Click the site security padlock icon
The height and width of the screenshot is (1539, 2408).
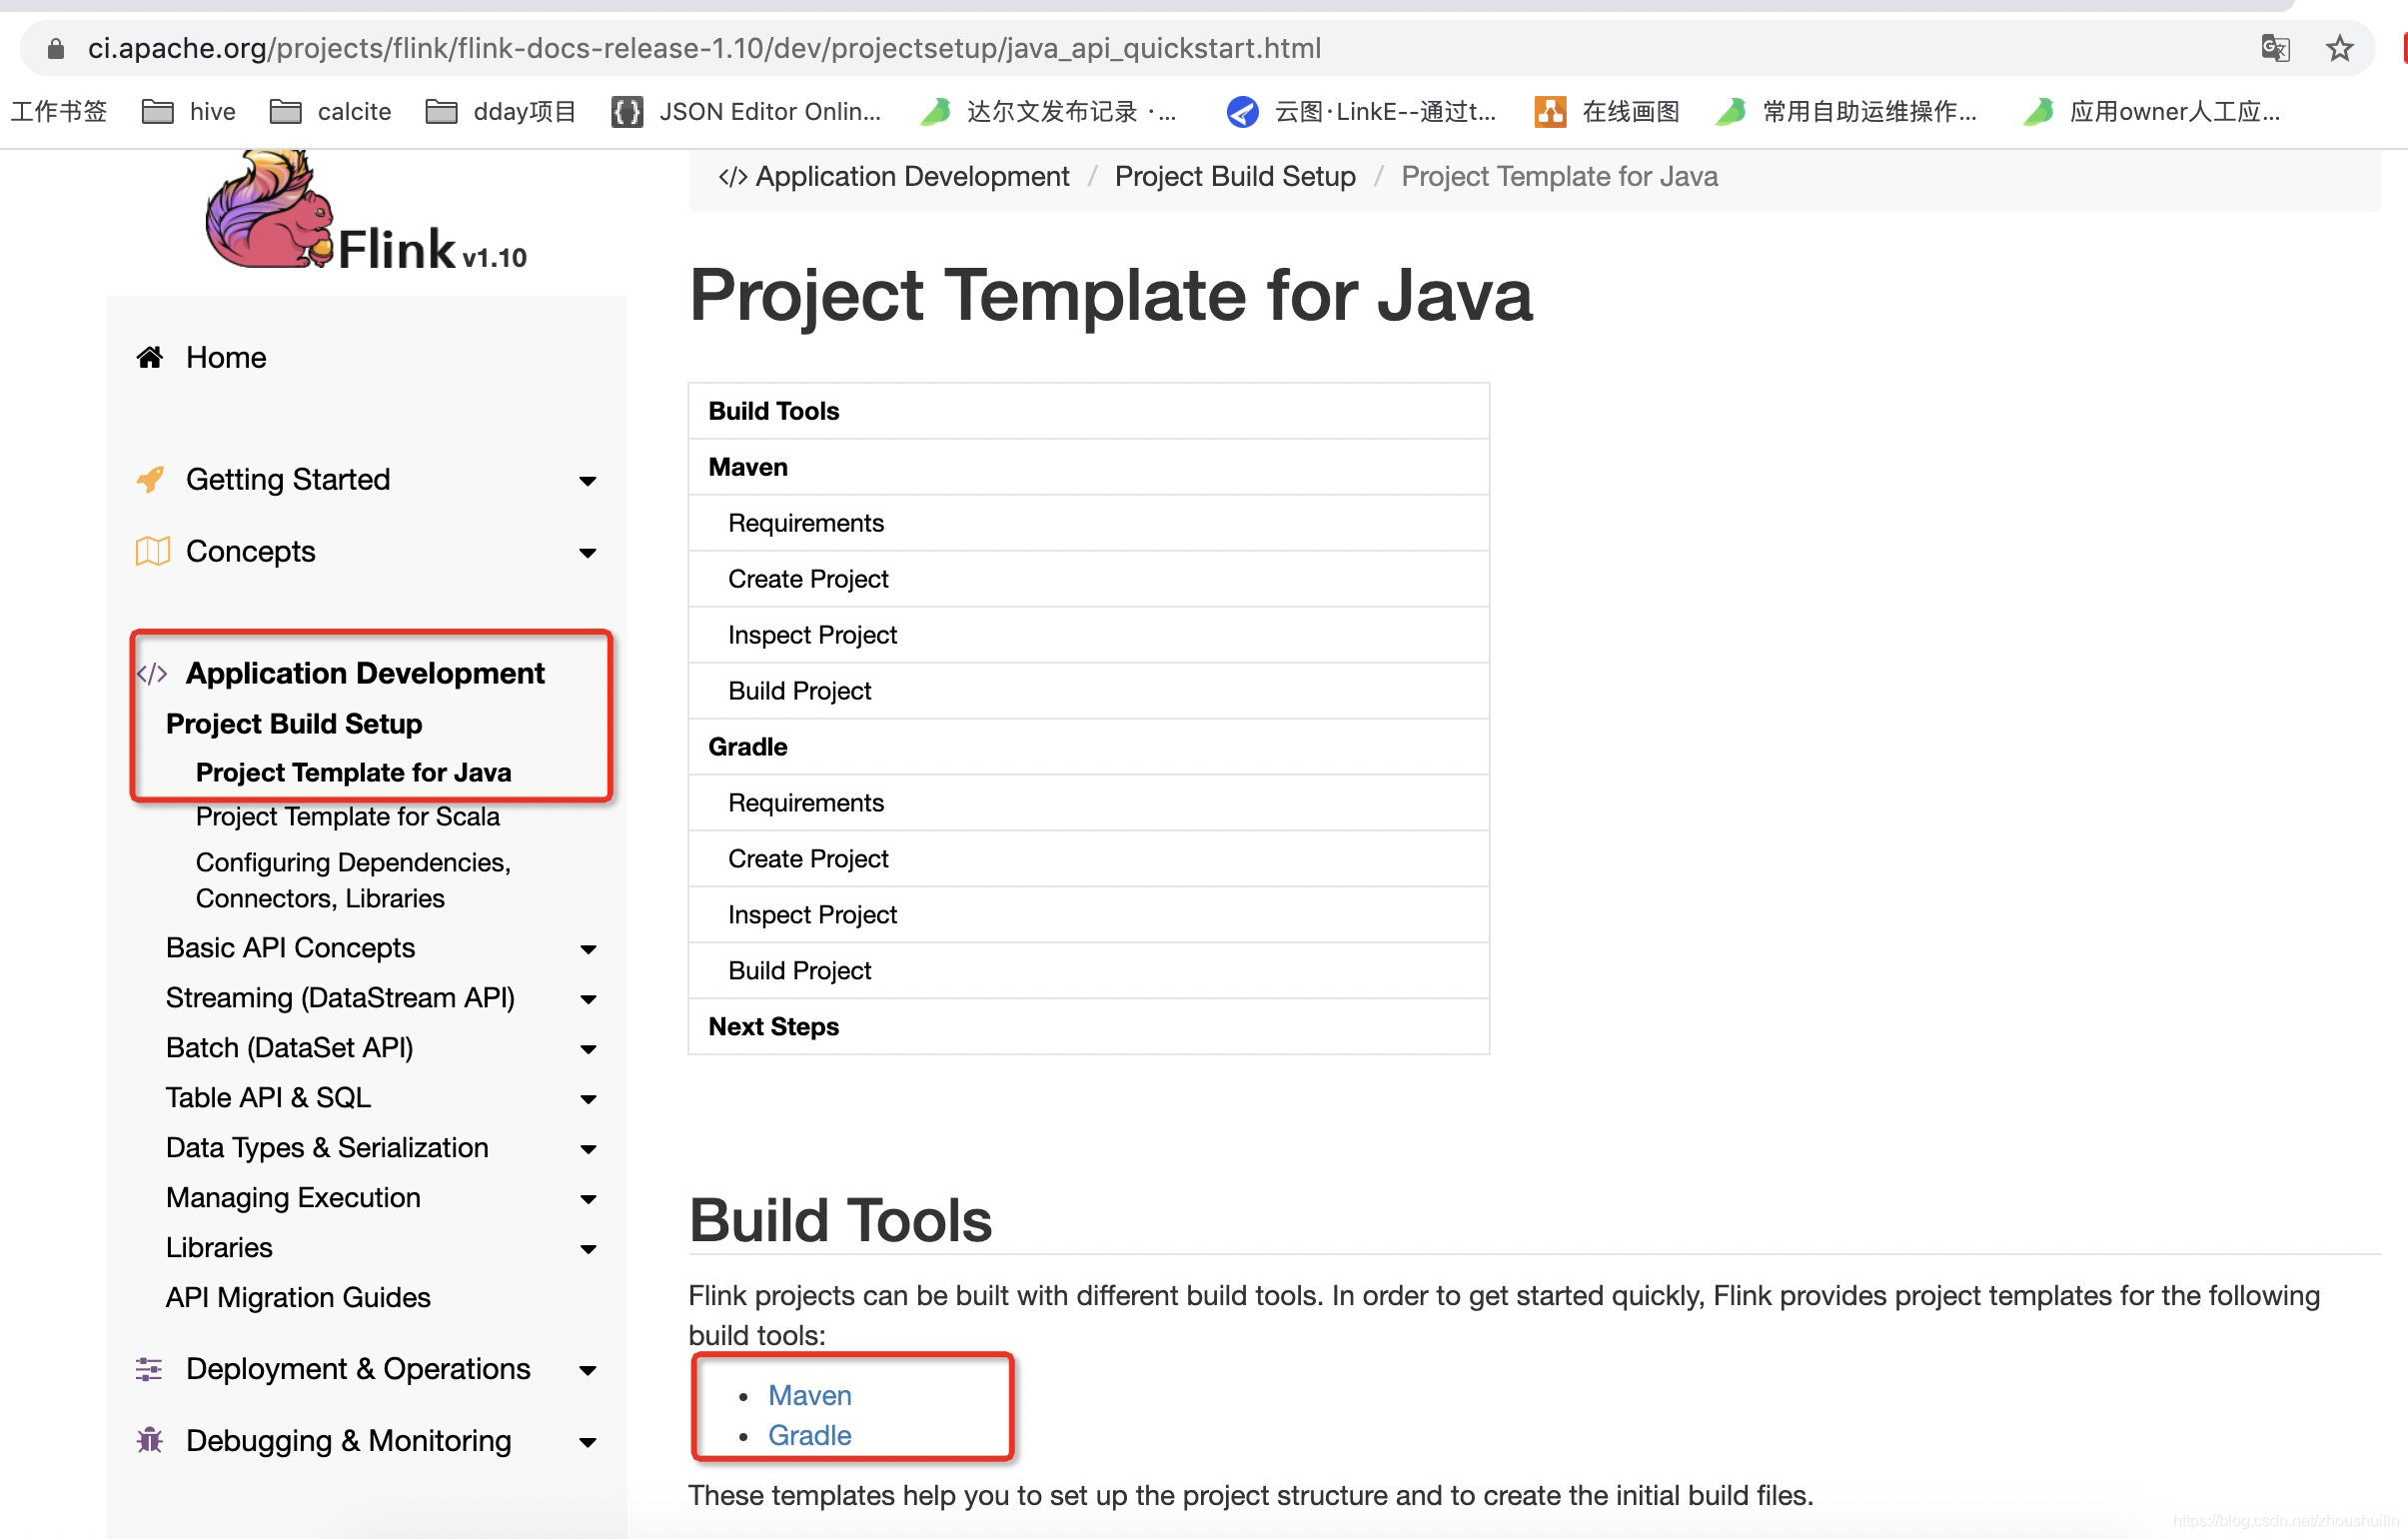55,47
